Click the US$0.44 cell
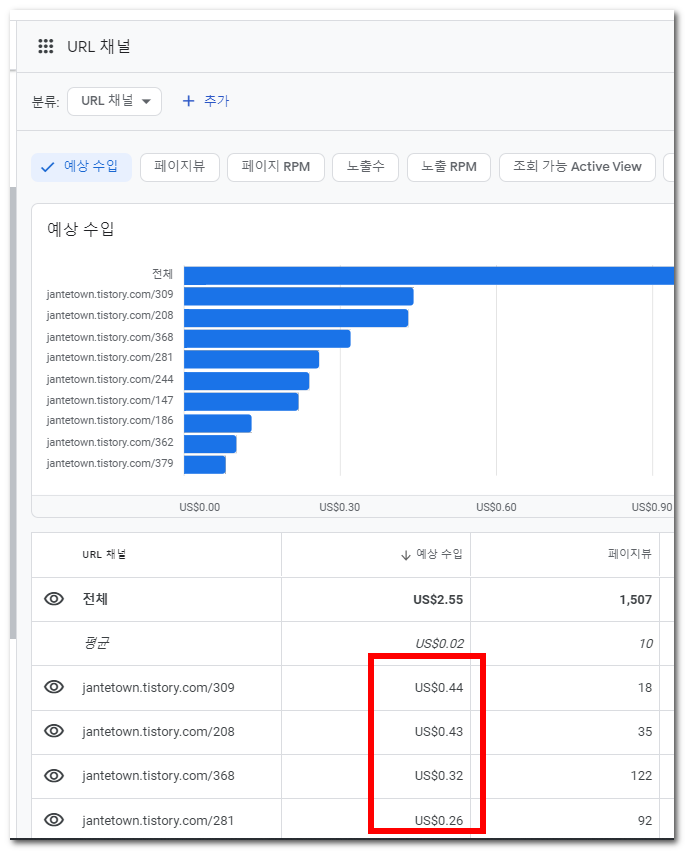 (x=439, y=688)
